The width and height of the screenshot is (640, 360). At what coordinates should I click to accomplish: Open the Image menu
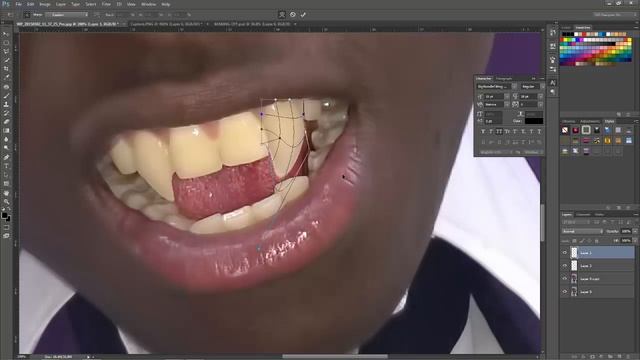[x=45, y=4]
